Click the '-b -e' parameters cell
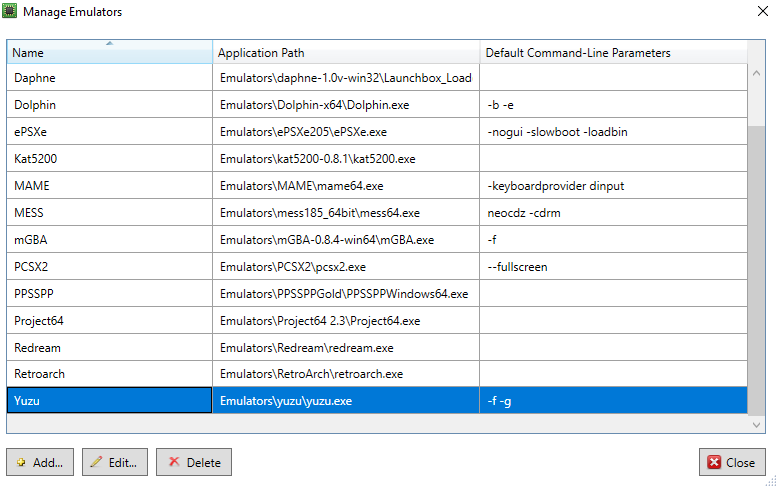Screen dimensions: 776x487 point(613,104)
